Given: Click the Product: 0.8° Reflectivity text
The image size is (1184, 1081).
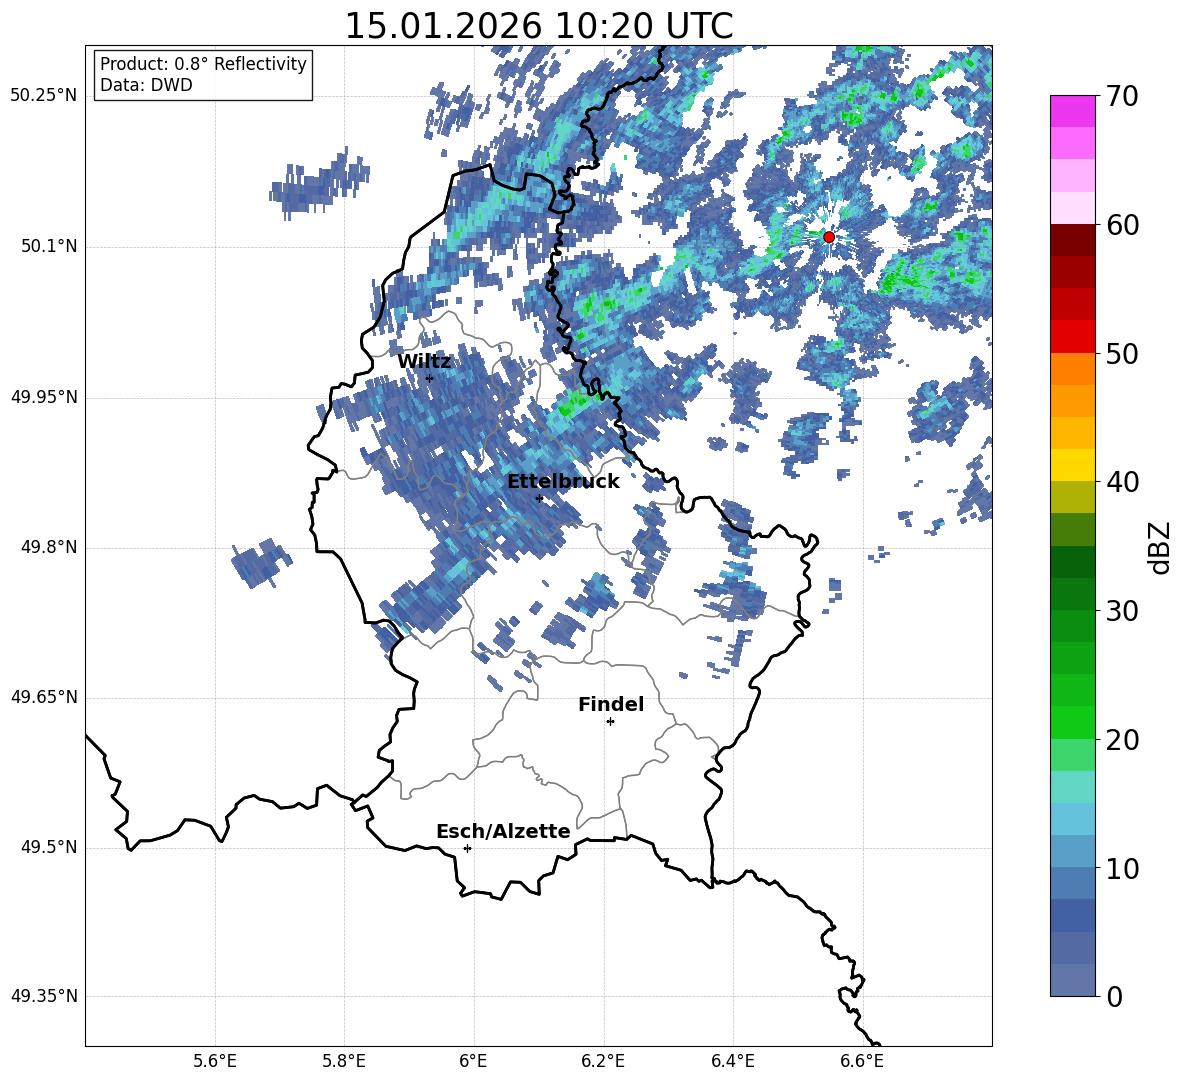Looking at the screenshot, I should pyautogui.click(x=203, y=64).
